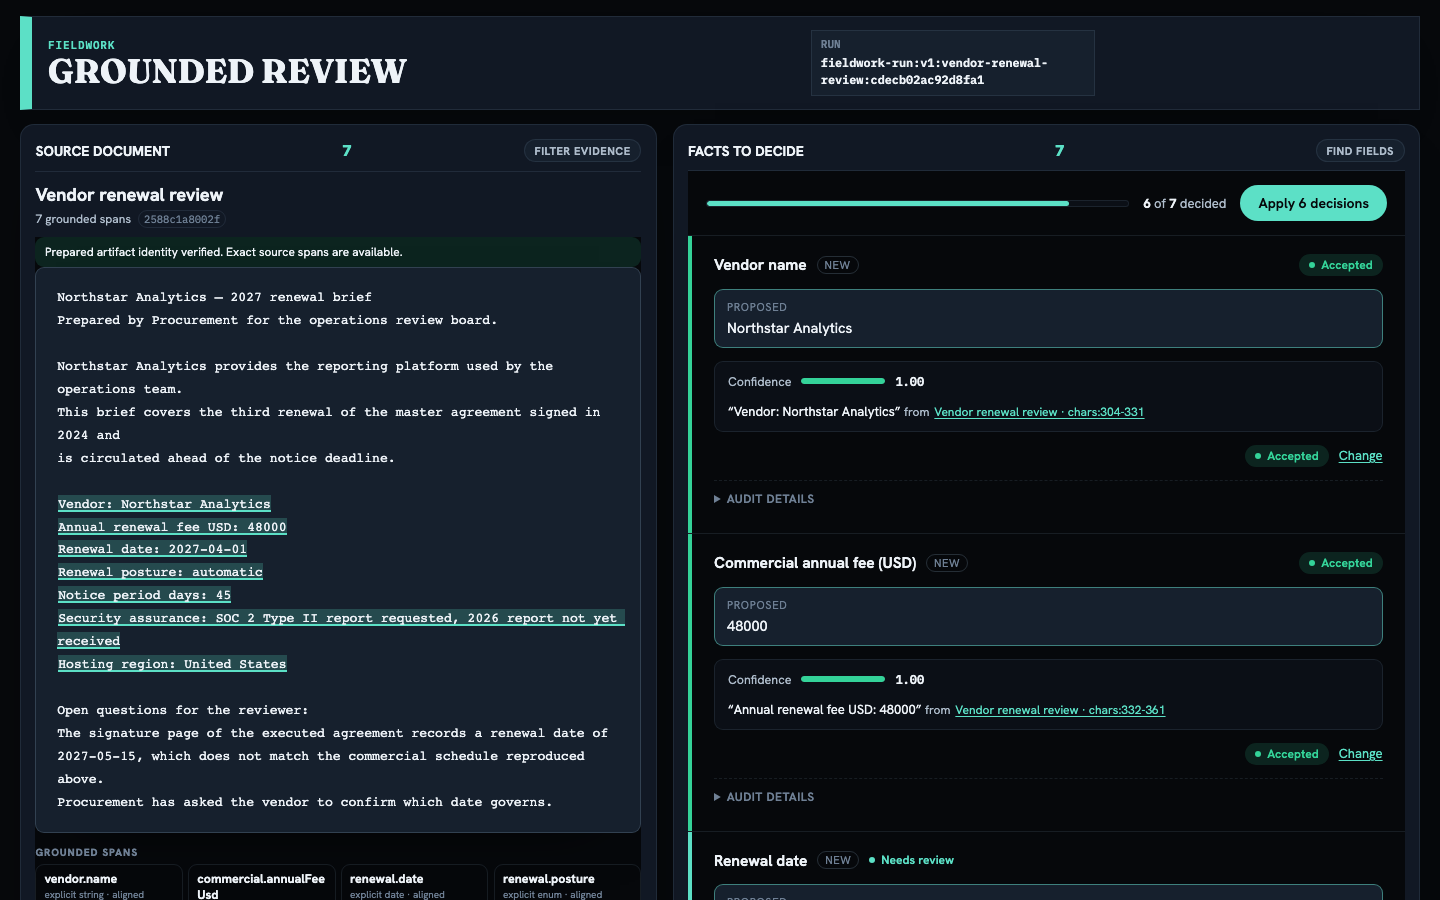Click the Grounded Review page title

point(228,71)
